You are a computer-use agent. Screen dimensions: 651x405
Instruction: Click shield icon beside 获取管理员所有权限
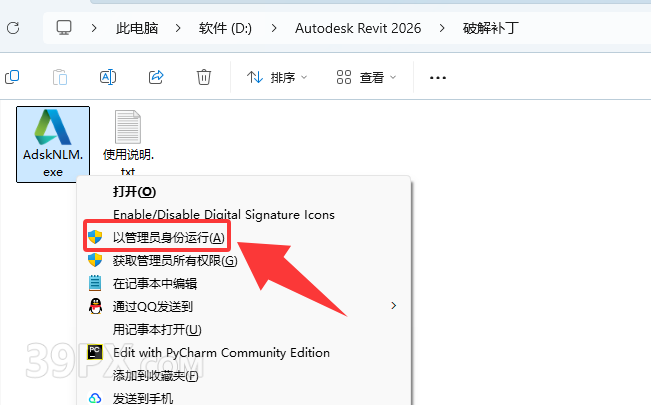coord(95,260)
